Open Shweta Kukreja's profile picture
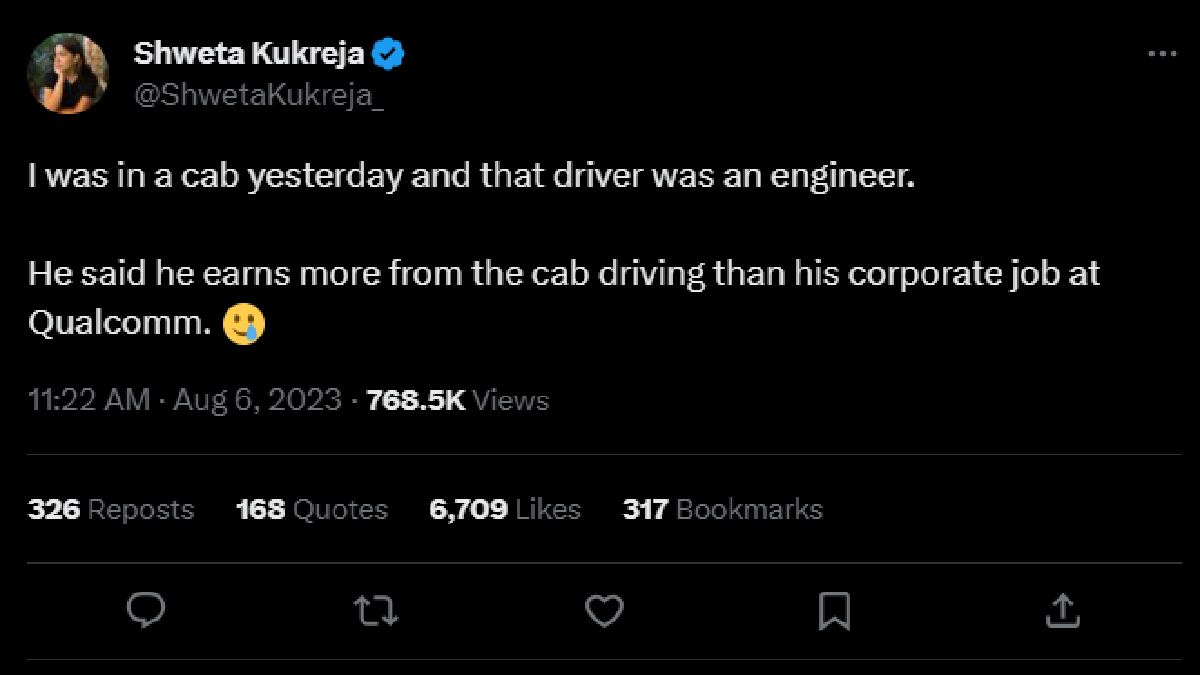 (x=68, y=73)
